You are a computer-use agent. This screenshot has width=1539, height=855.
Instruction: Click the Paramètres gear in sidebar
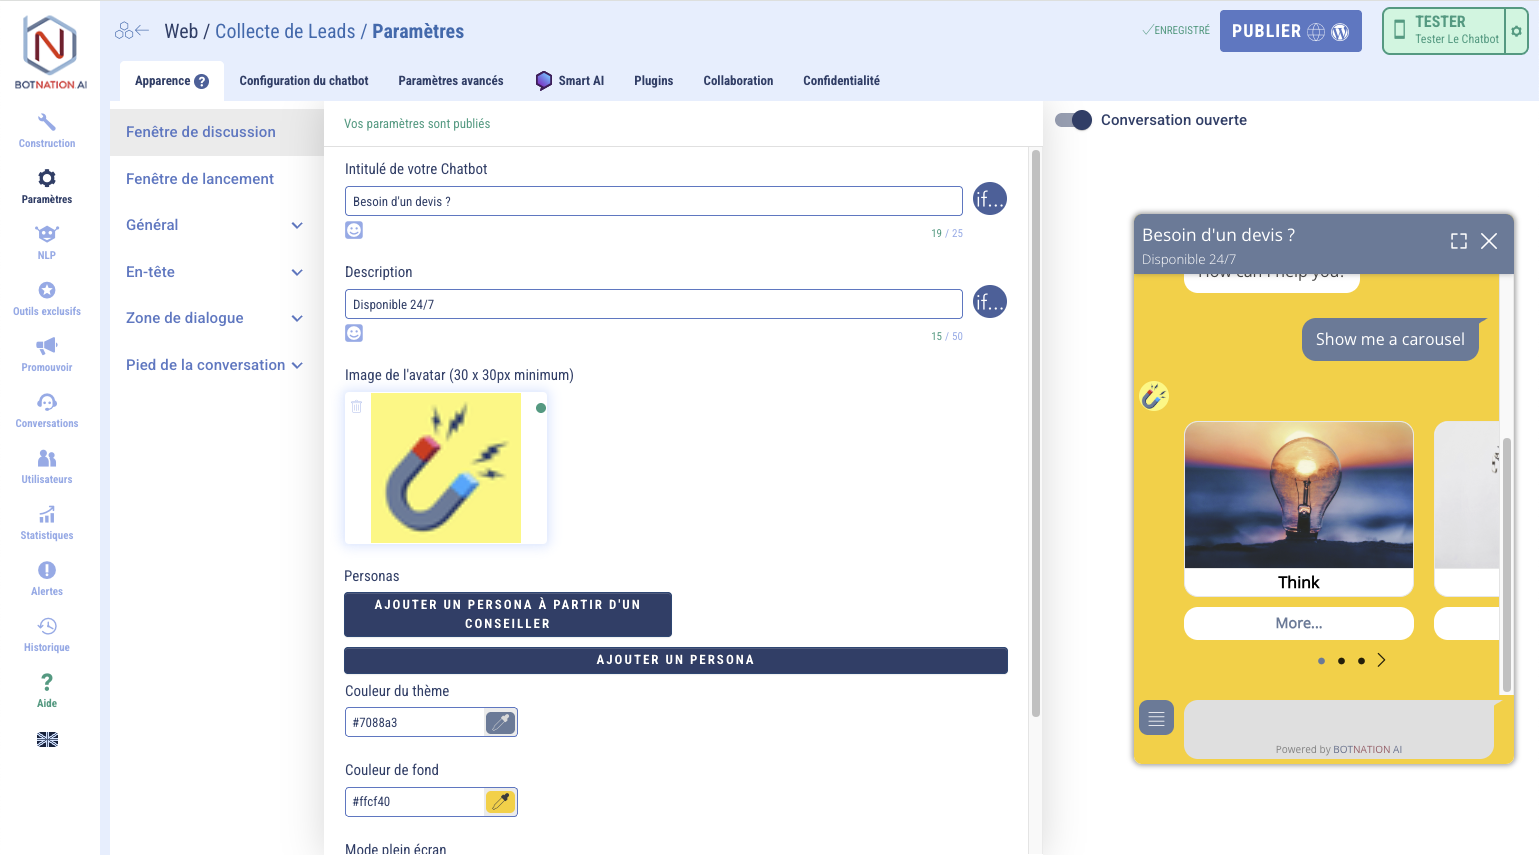[x=47, y=186]
